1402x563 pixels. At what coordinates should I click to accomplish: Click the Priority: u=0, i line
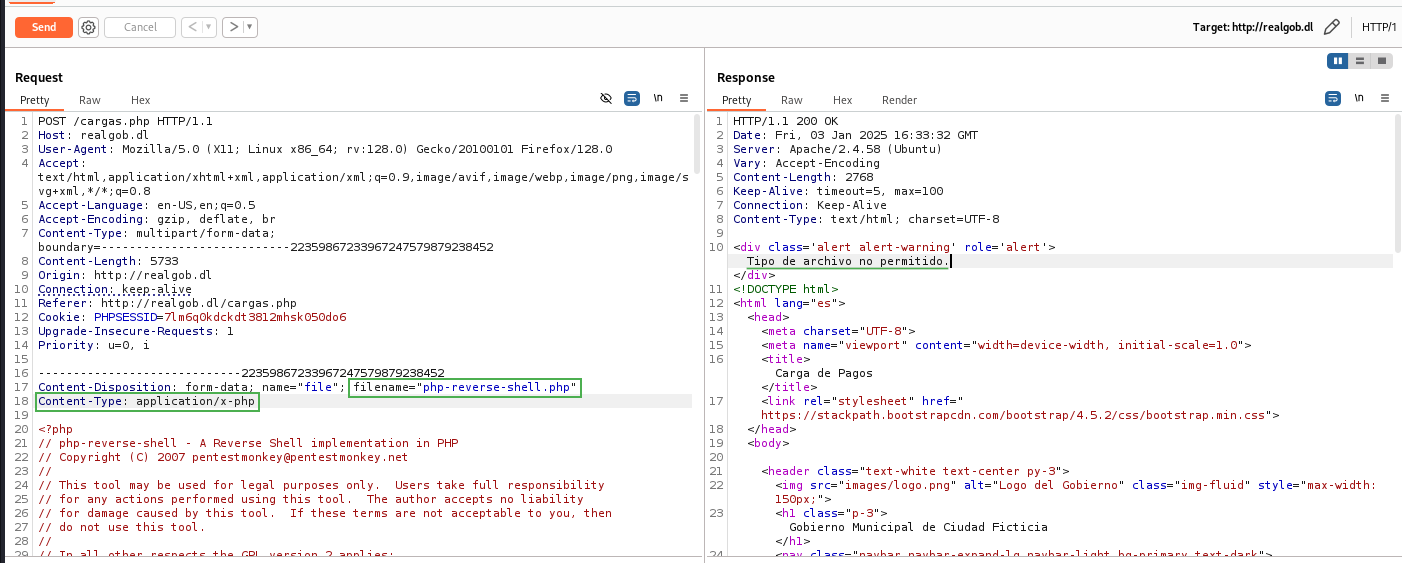[x=93, y=345]
